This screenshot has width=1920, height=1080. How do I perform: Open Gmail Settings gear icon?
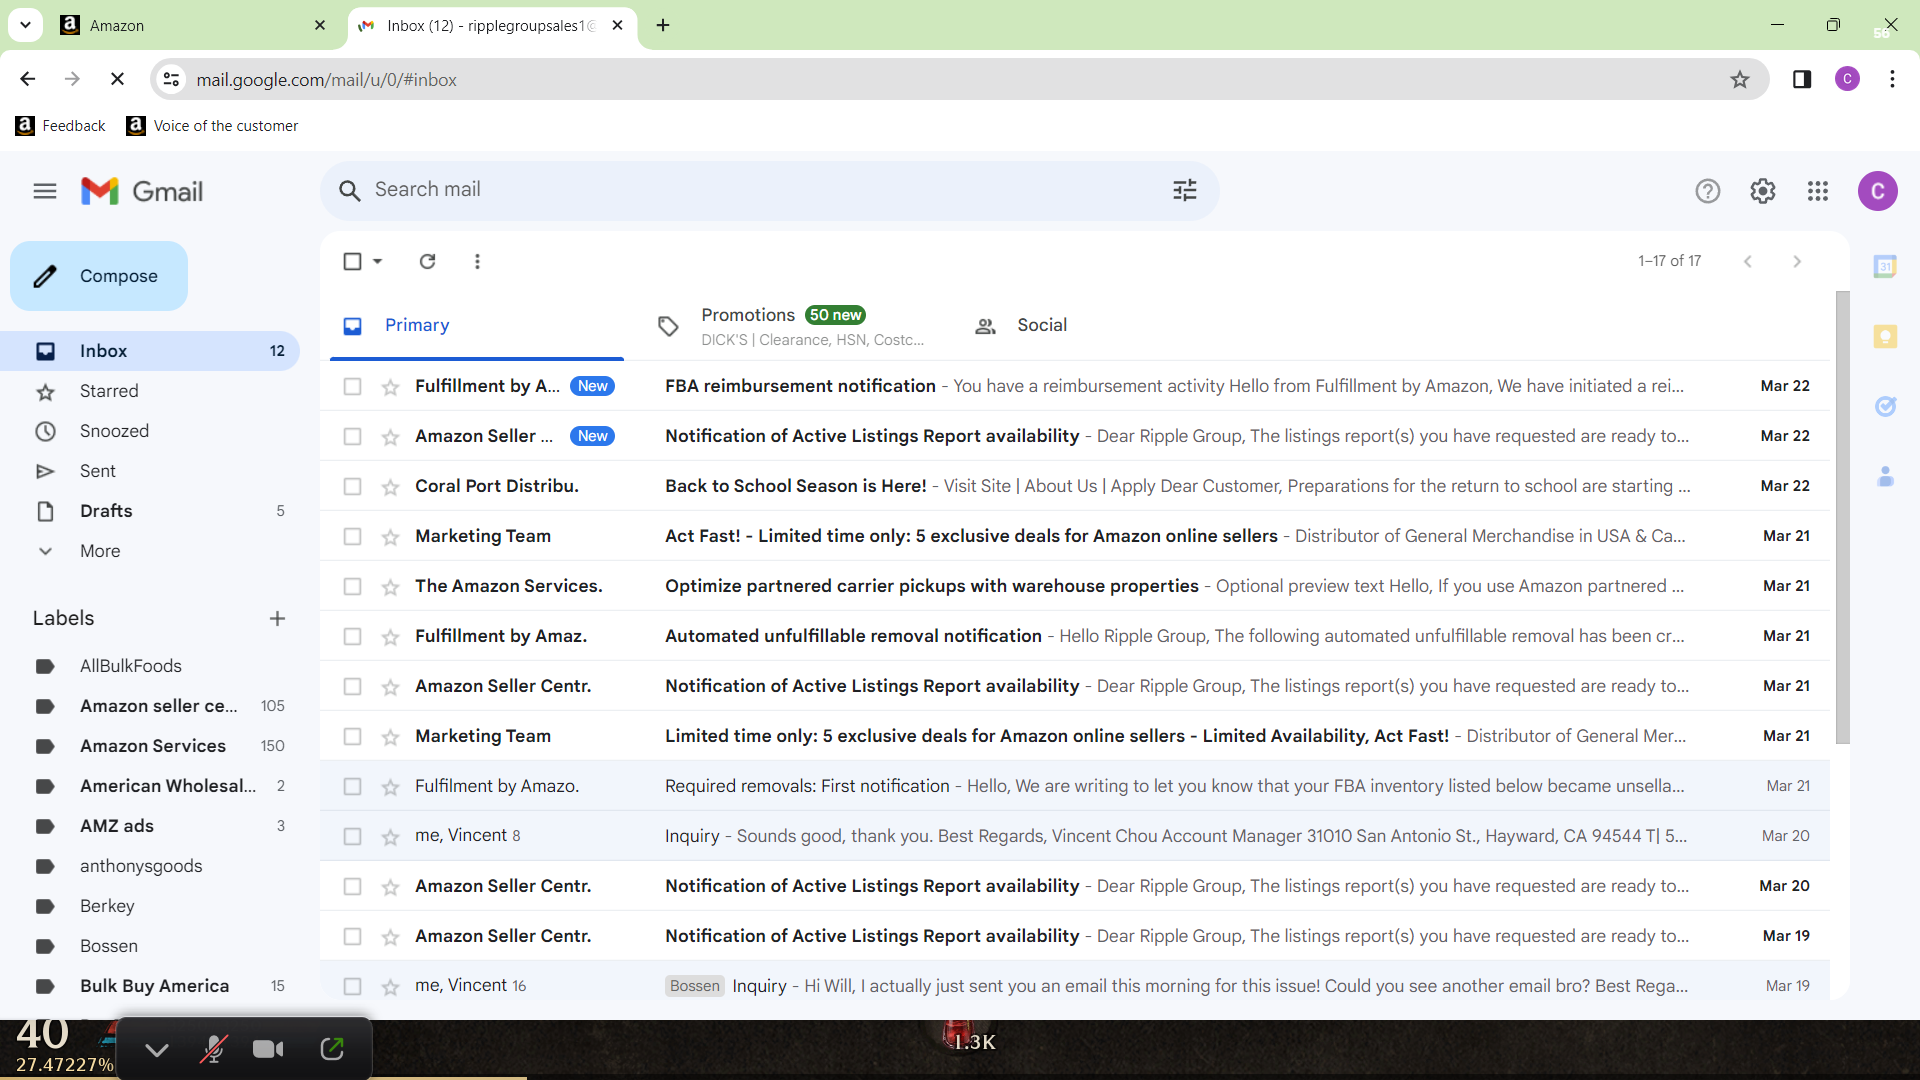click(1763, 191)
